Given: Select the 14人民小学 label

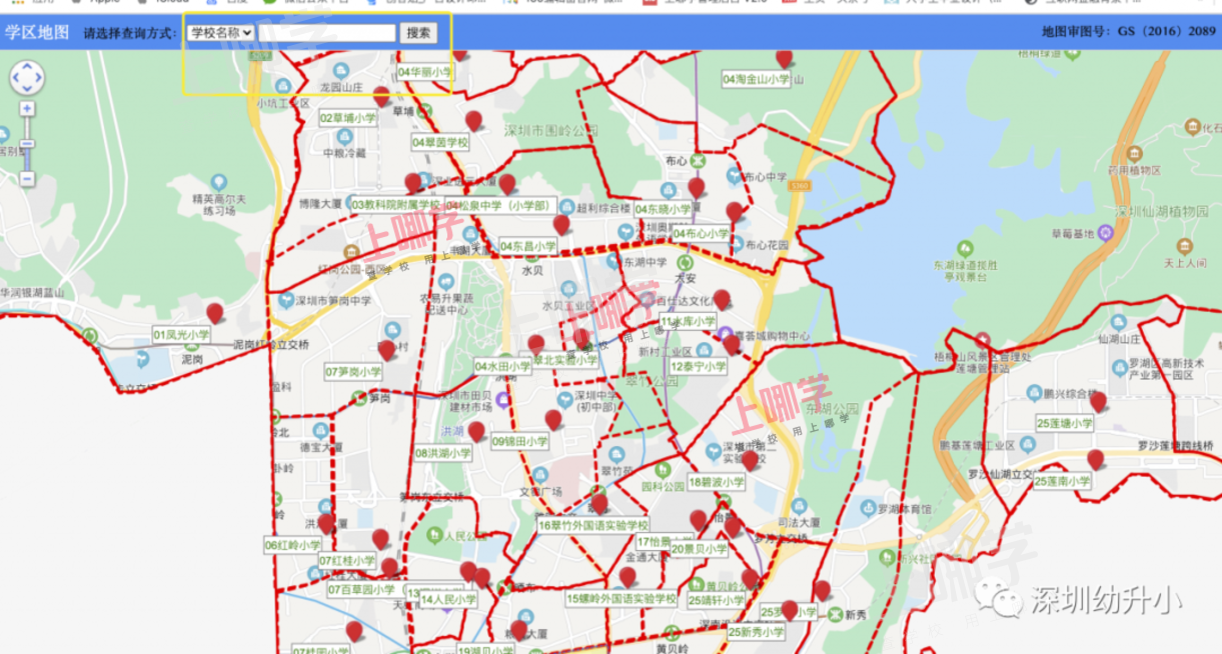Looking at the screenshot, I should 449,600.
